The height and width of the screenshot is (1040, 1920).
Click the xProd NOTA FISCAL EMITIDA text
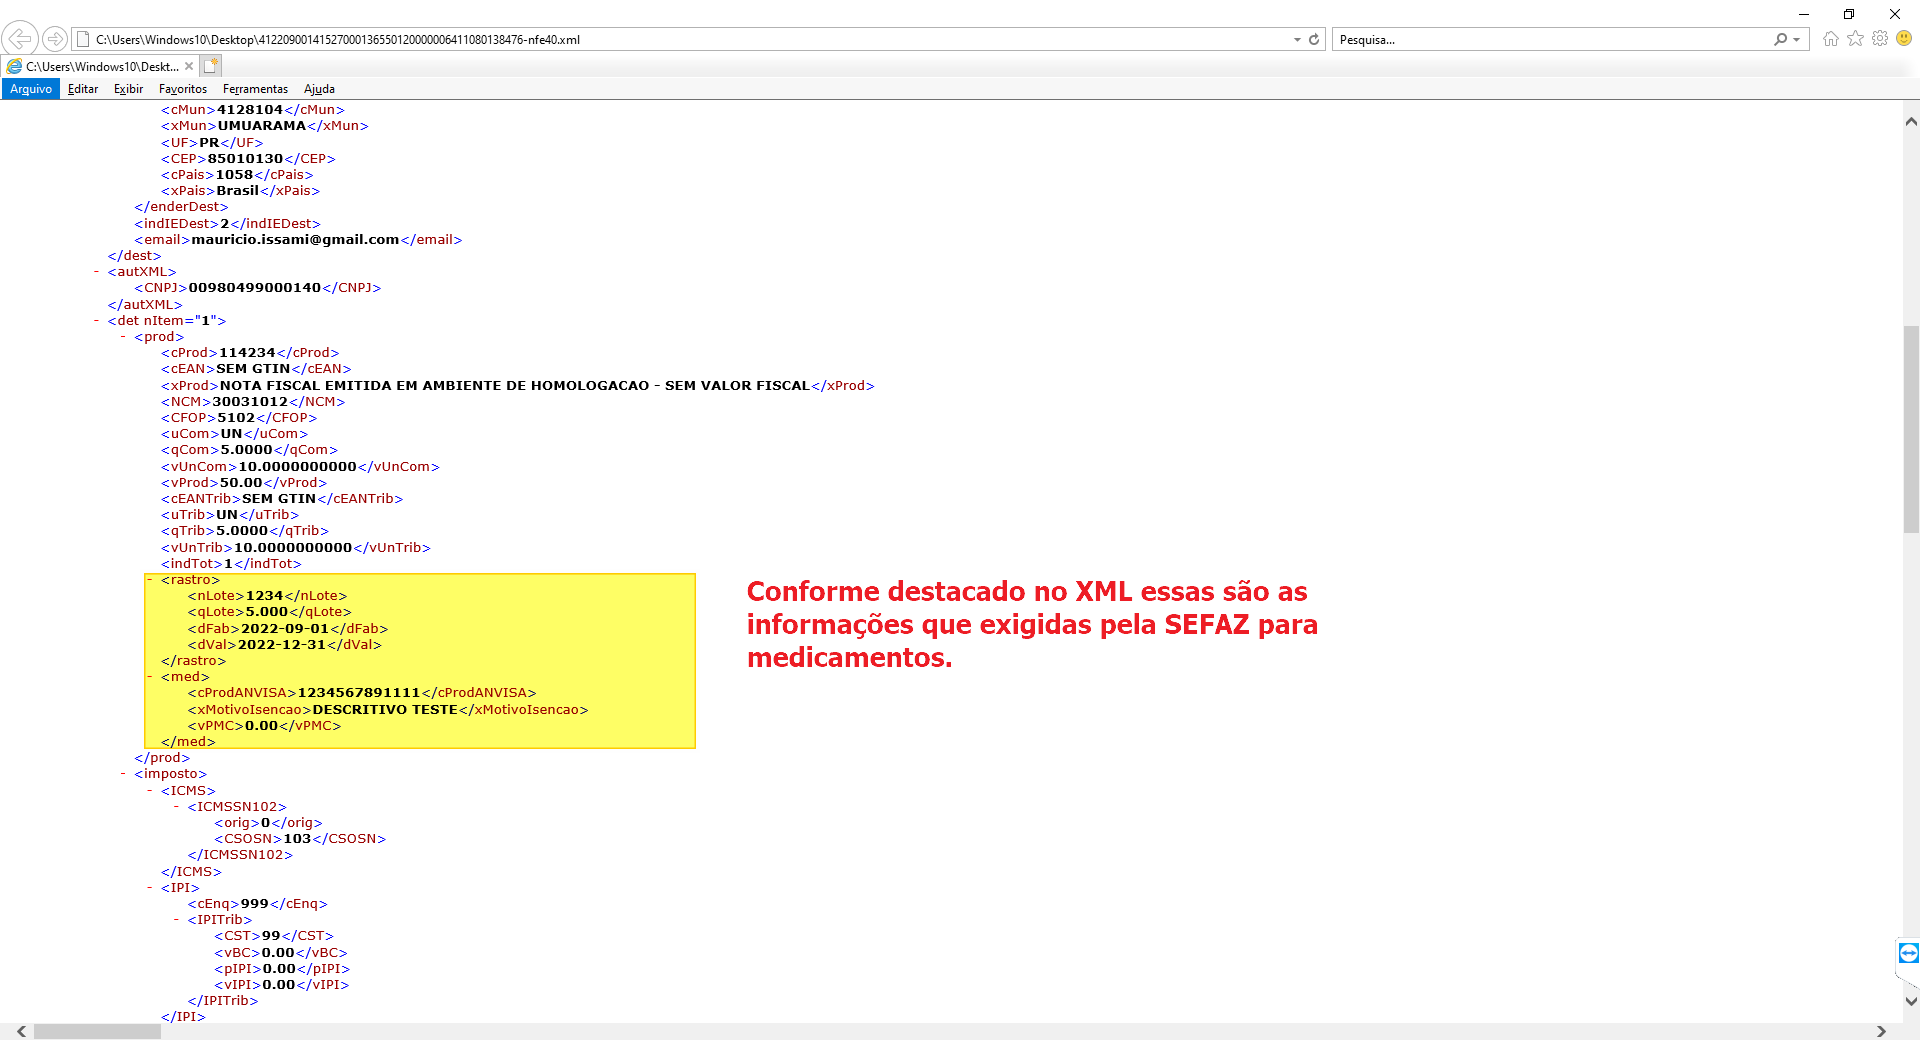point(515,386)
